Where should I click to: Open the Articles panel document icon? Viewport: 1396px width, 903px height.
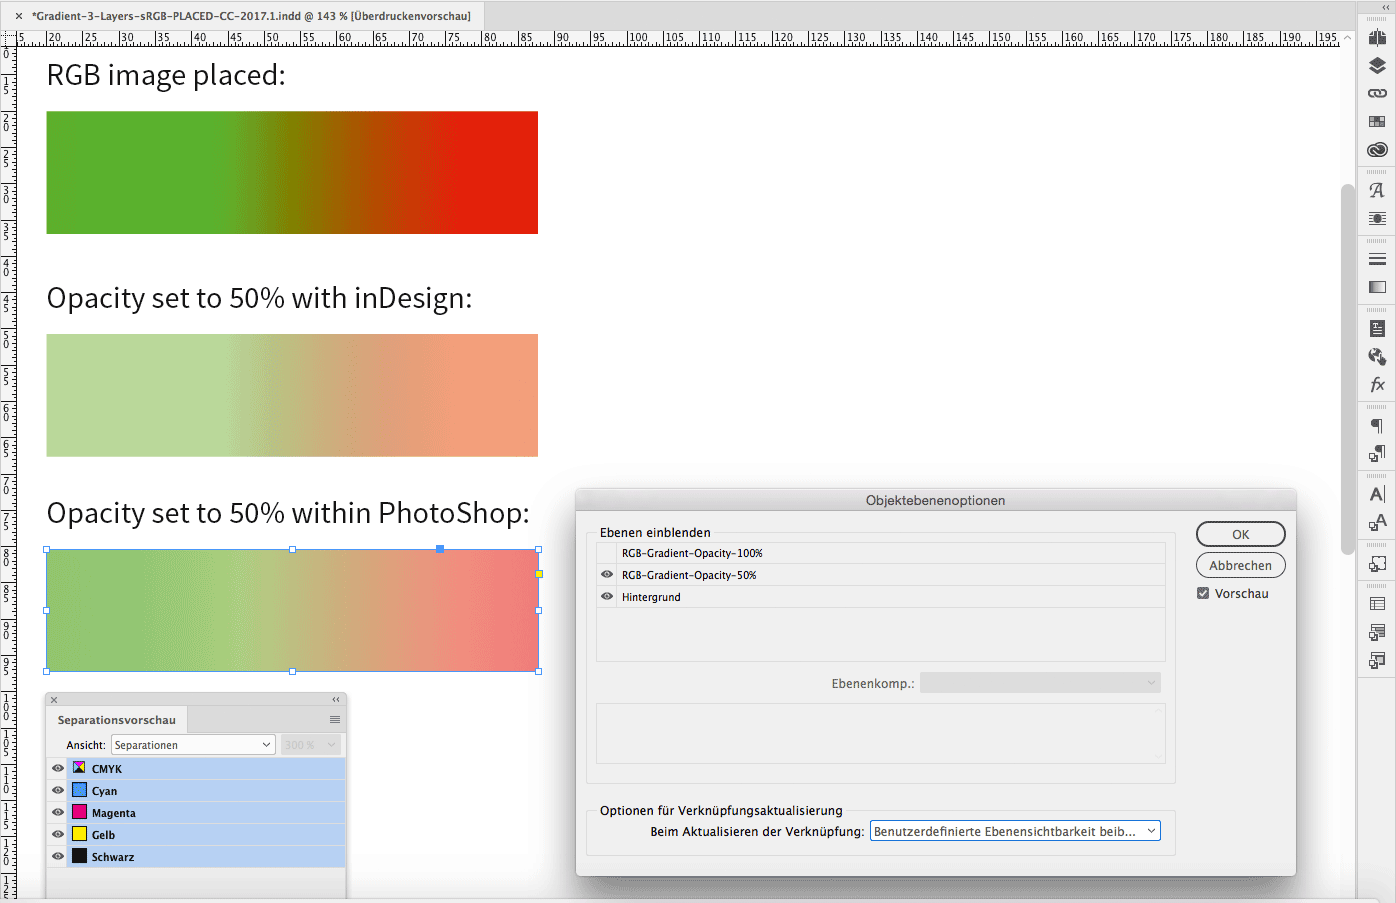coord(1377,328)
